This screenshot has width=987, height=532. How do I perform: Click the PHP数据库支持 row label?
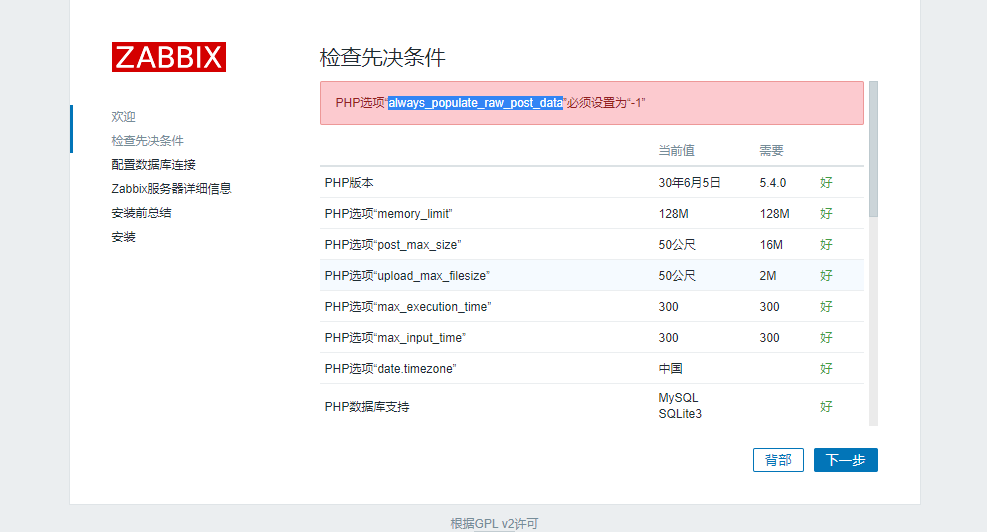tap(367, 407)
